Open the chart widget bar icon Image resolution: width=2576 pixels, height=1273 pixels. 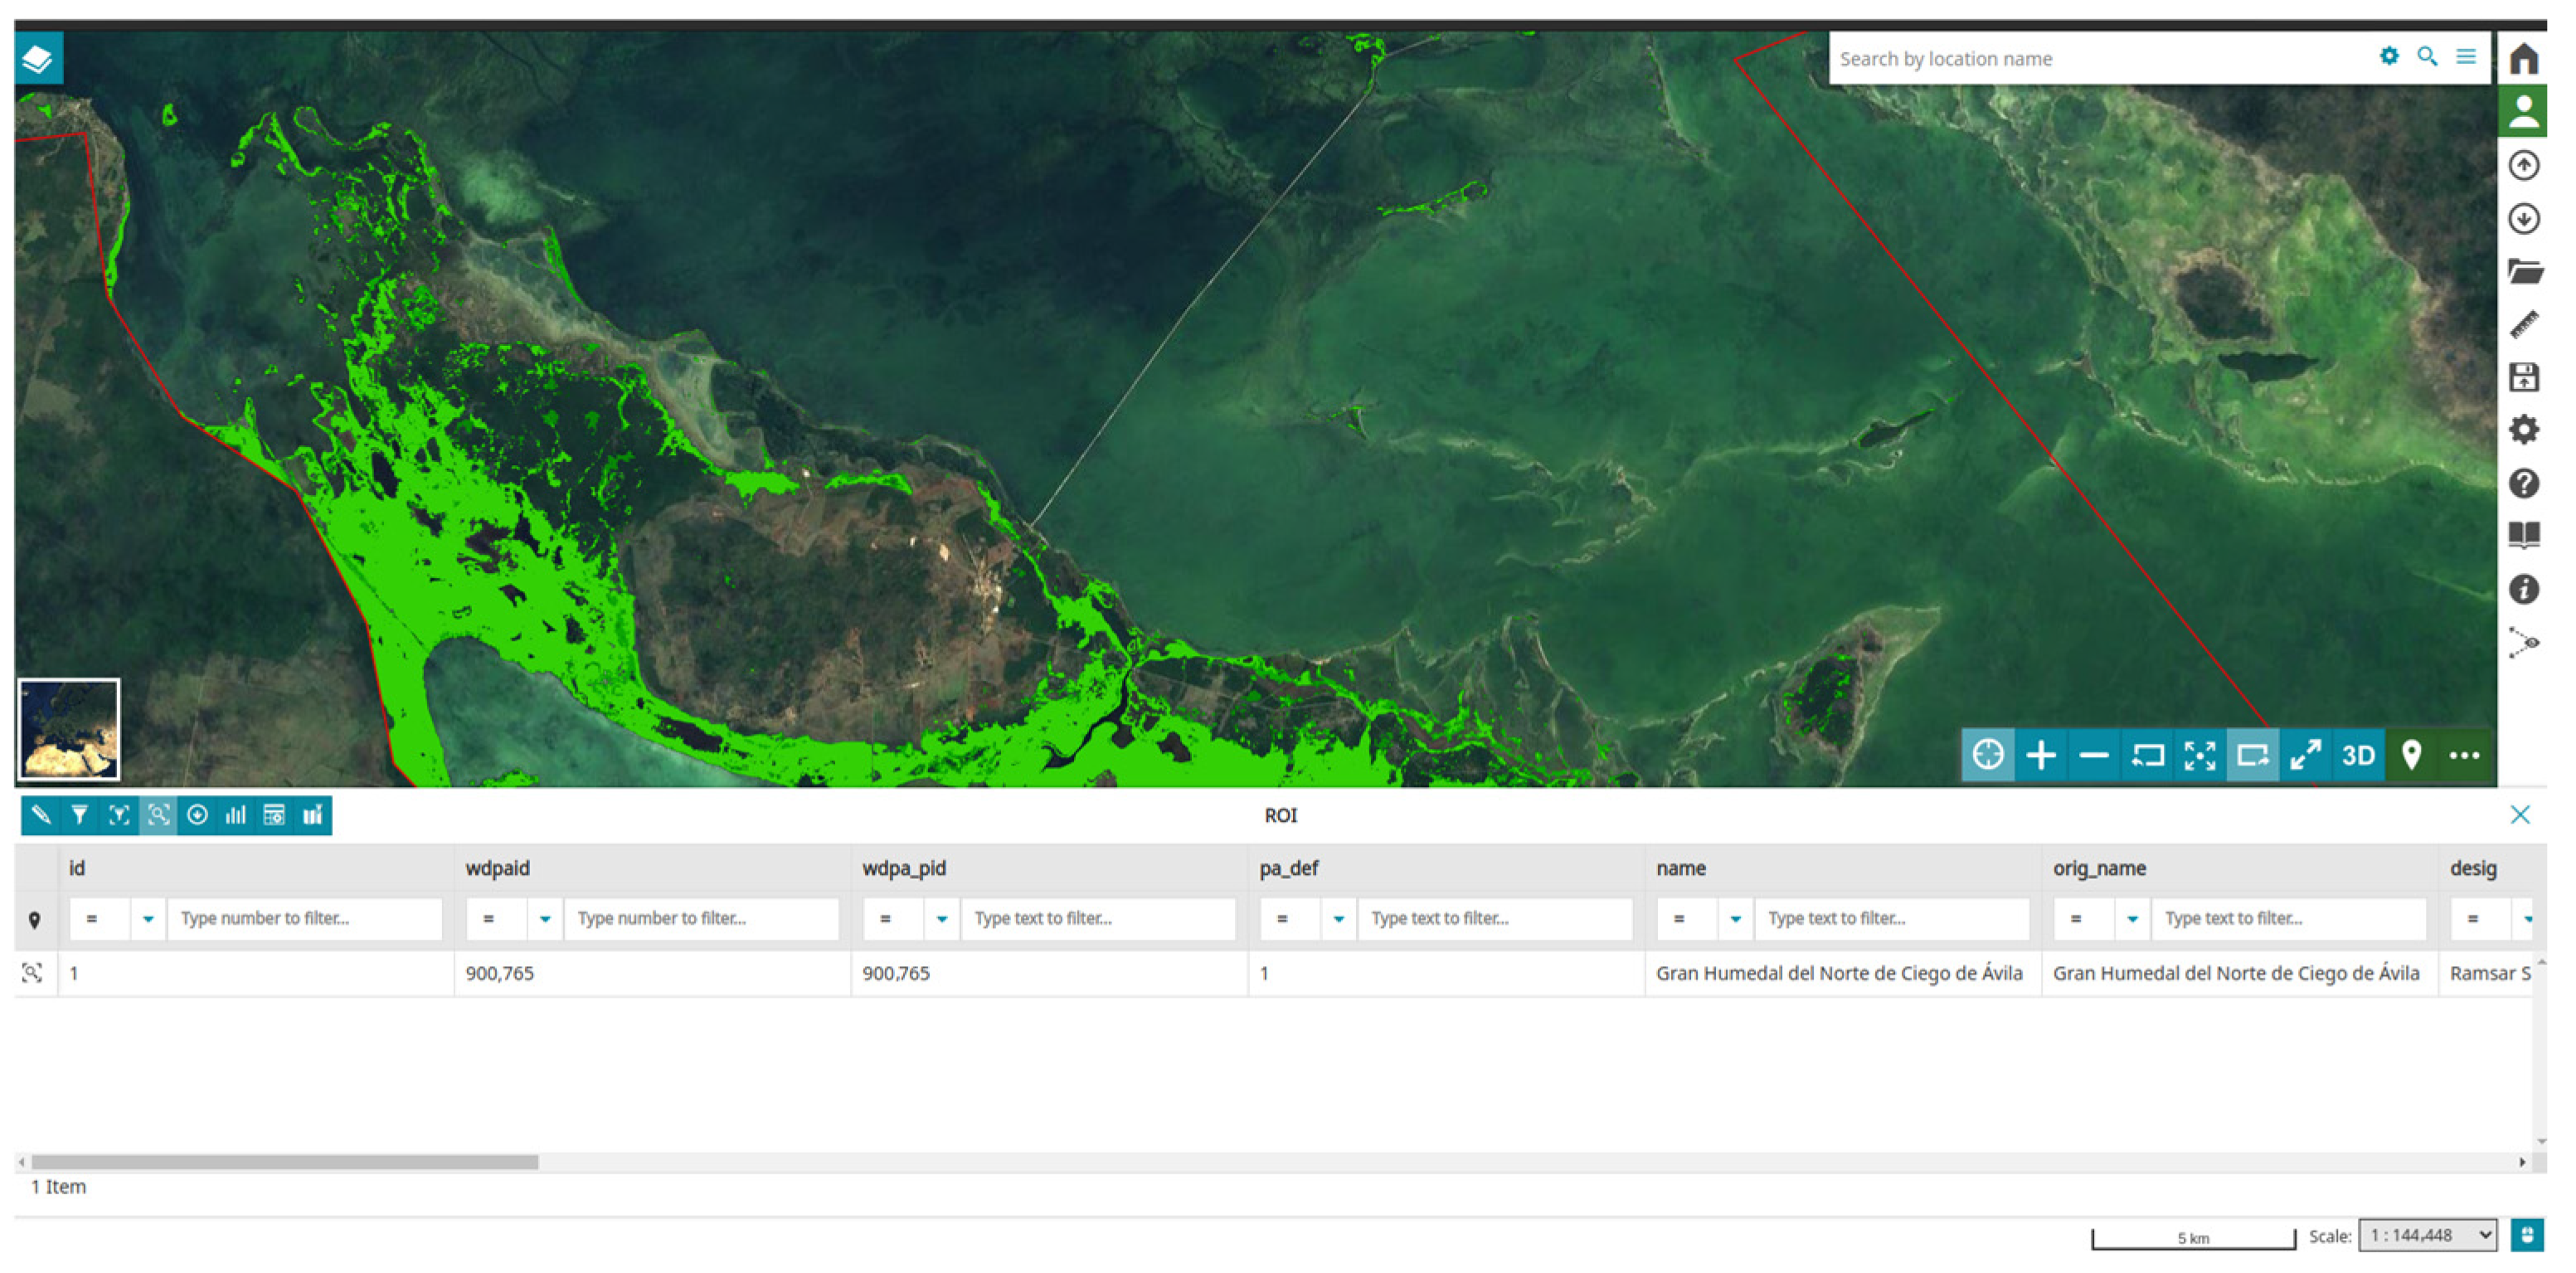[235, 815]
